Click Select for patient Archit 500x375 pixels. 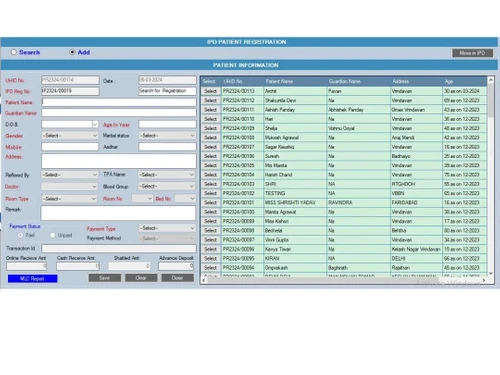211,91
